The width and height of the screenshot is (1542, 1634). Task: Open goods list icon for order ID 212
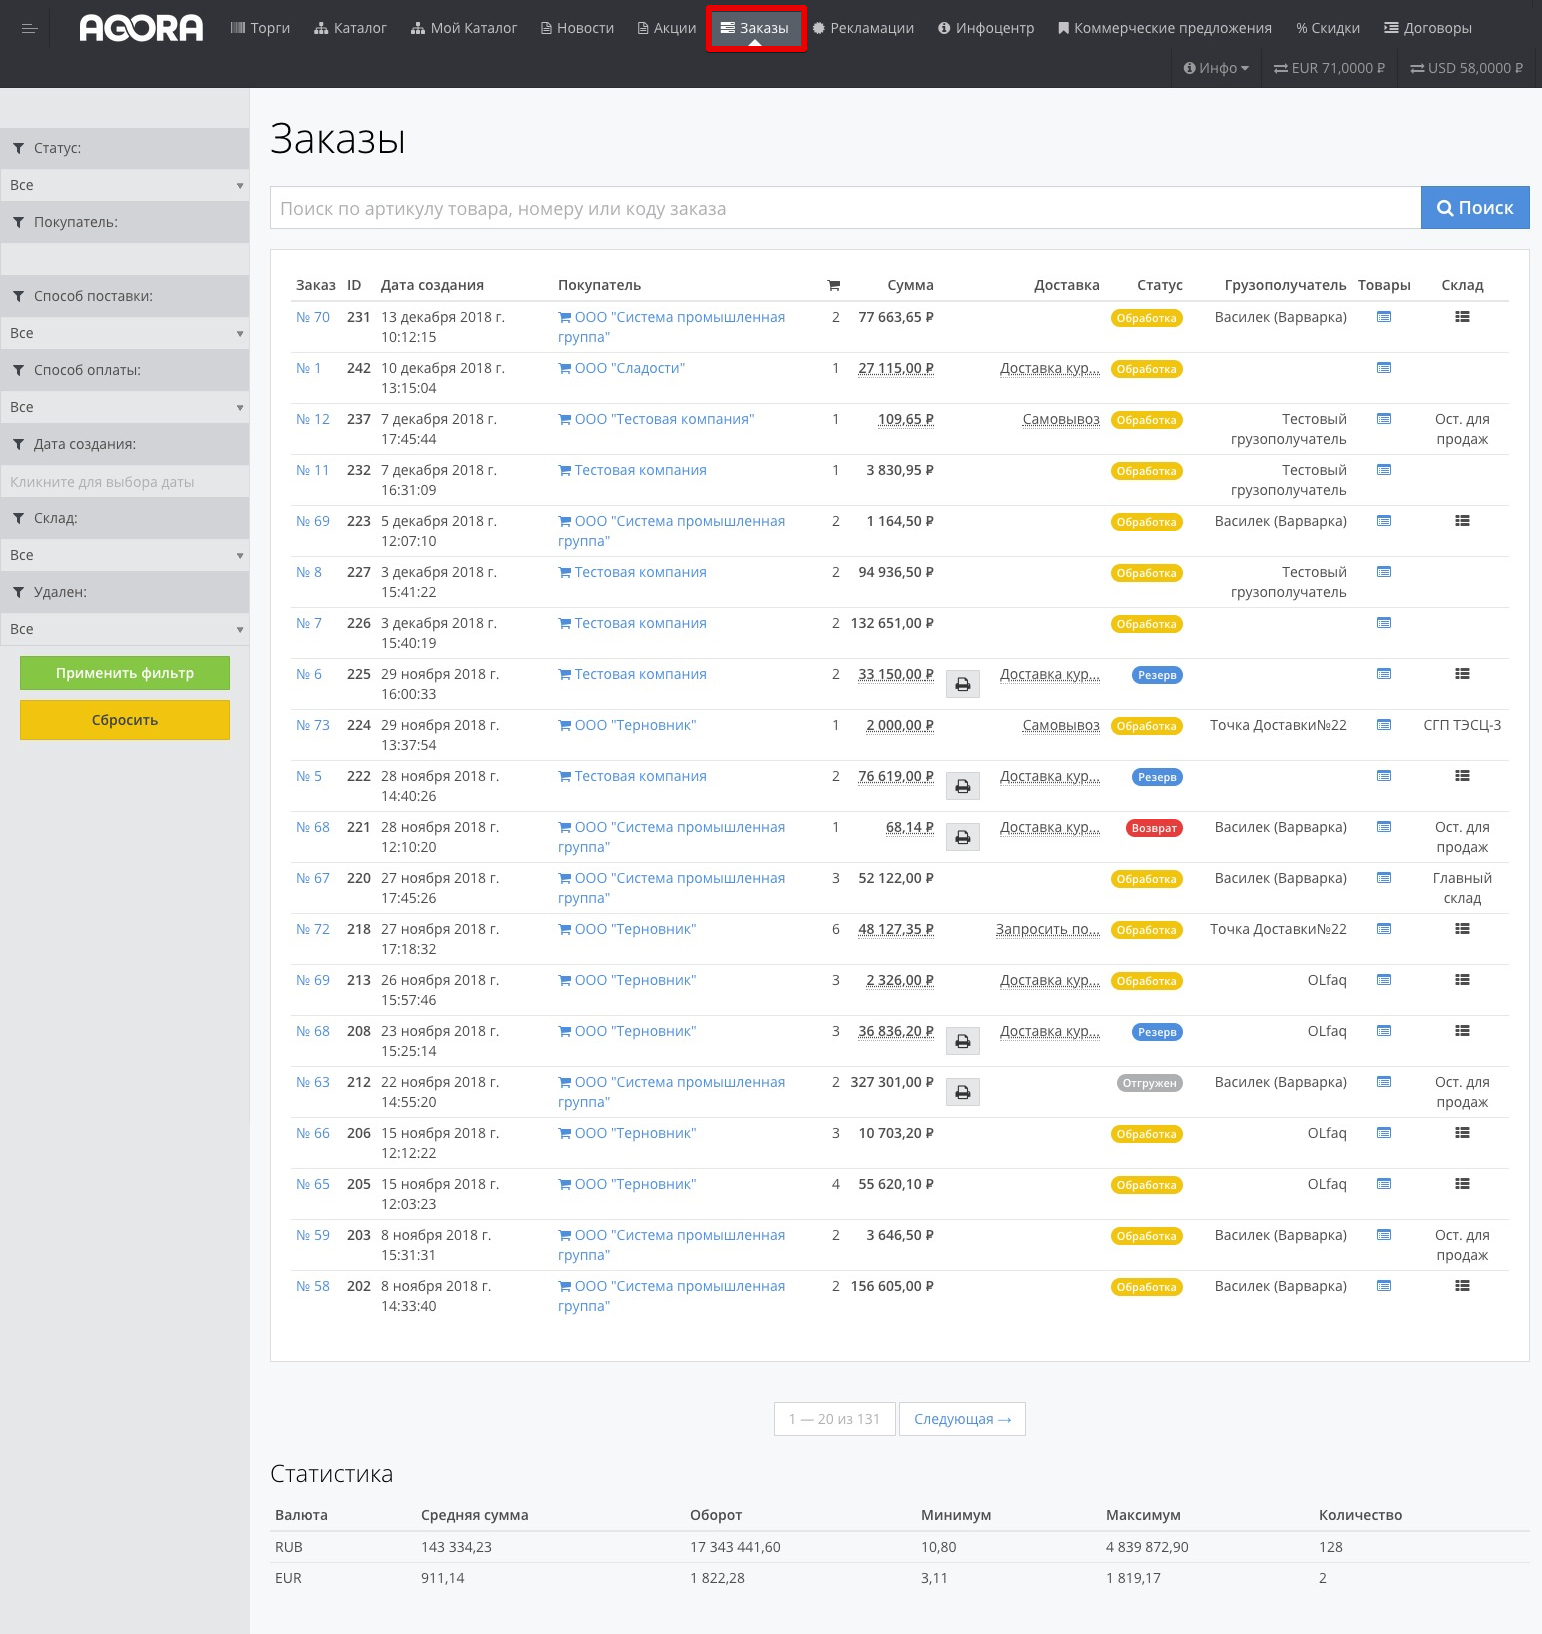(x=1384, y=1082)
